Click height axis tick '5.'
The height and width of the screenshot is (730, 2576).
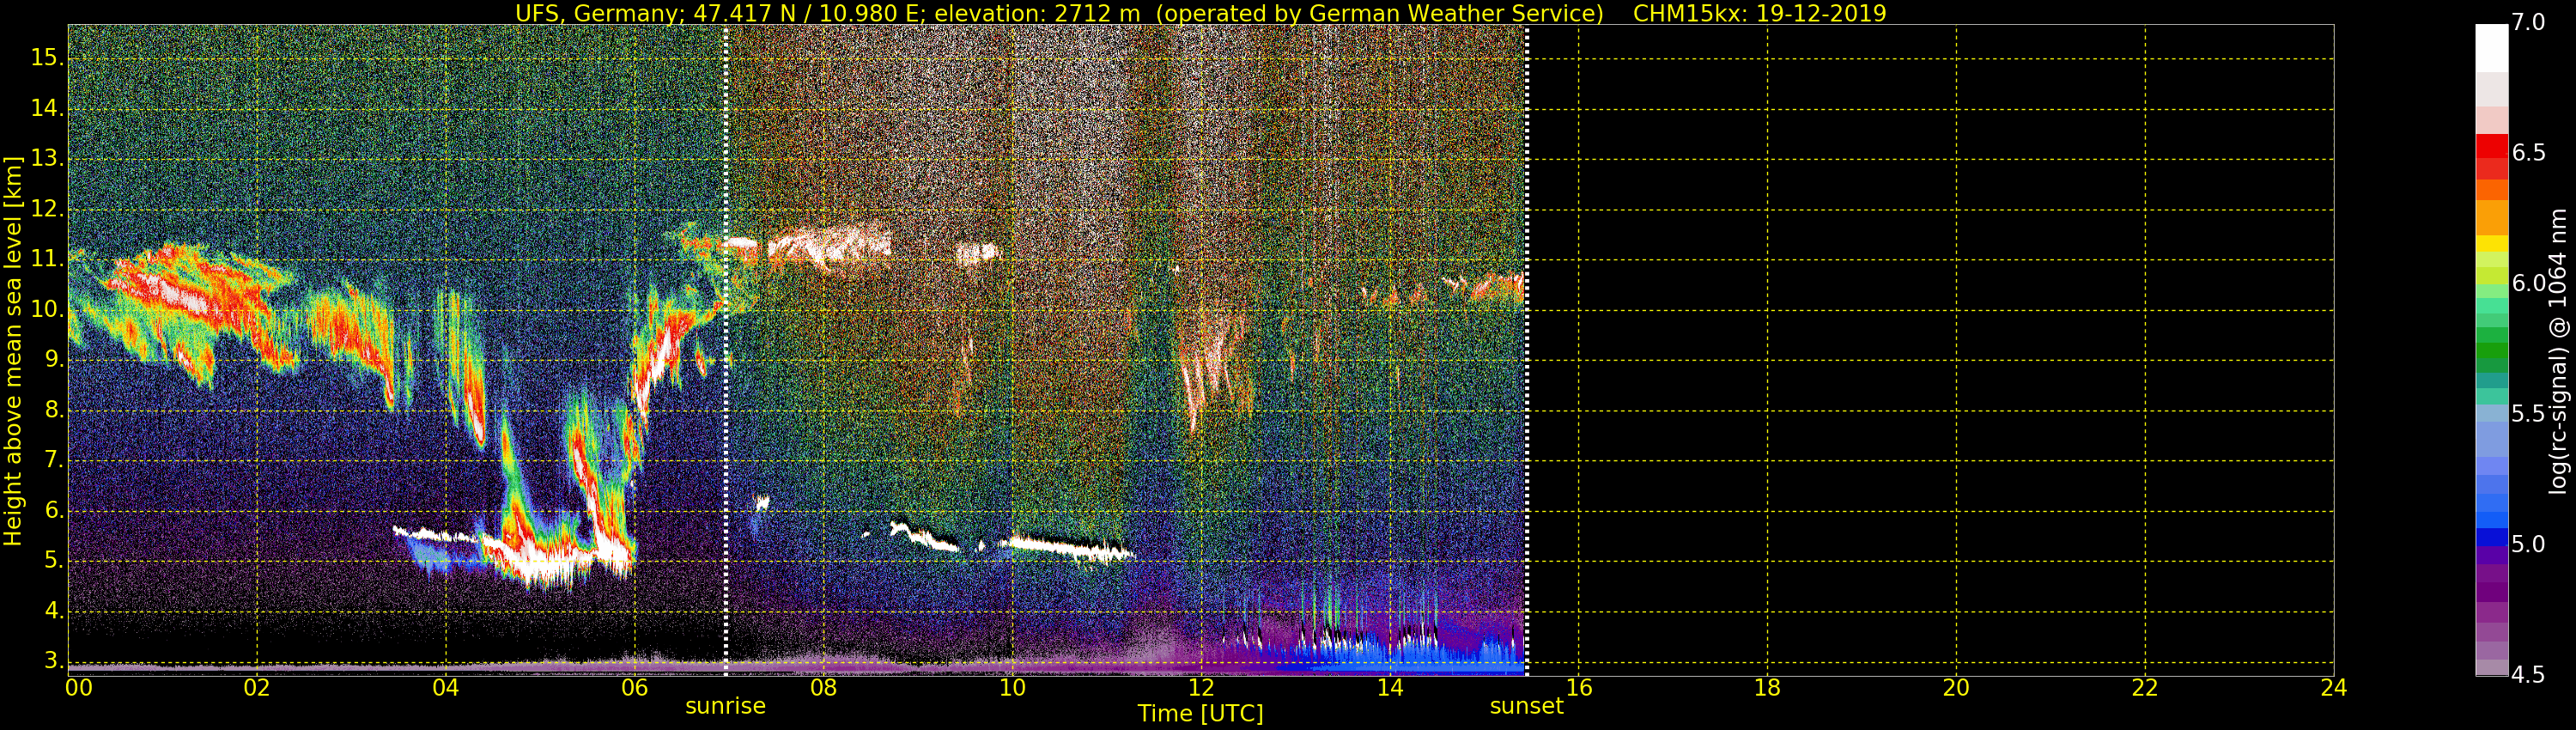54,561
